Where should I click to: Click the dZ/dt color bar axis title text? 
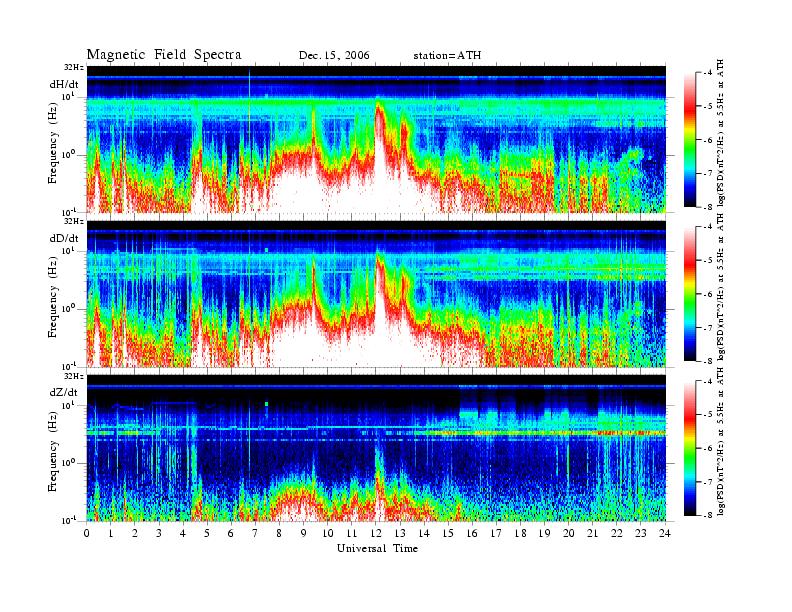[720, 441]
